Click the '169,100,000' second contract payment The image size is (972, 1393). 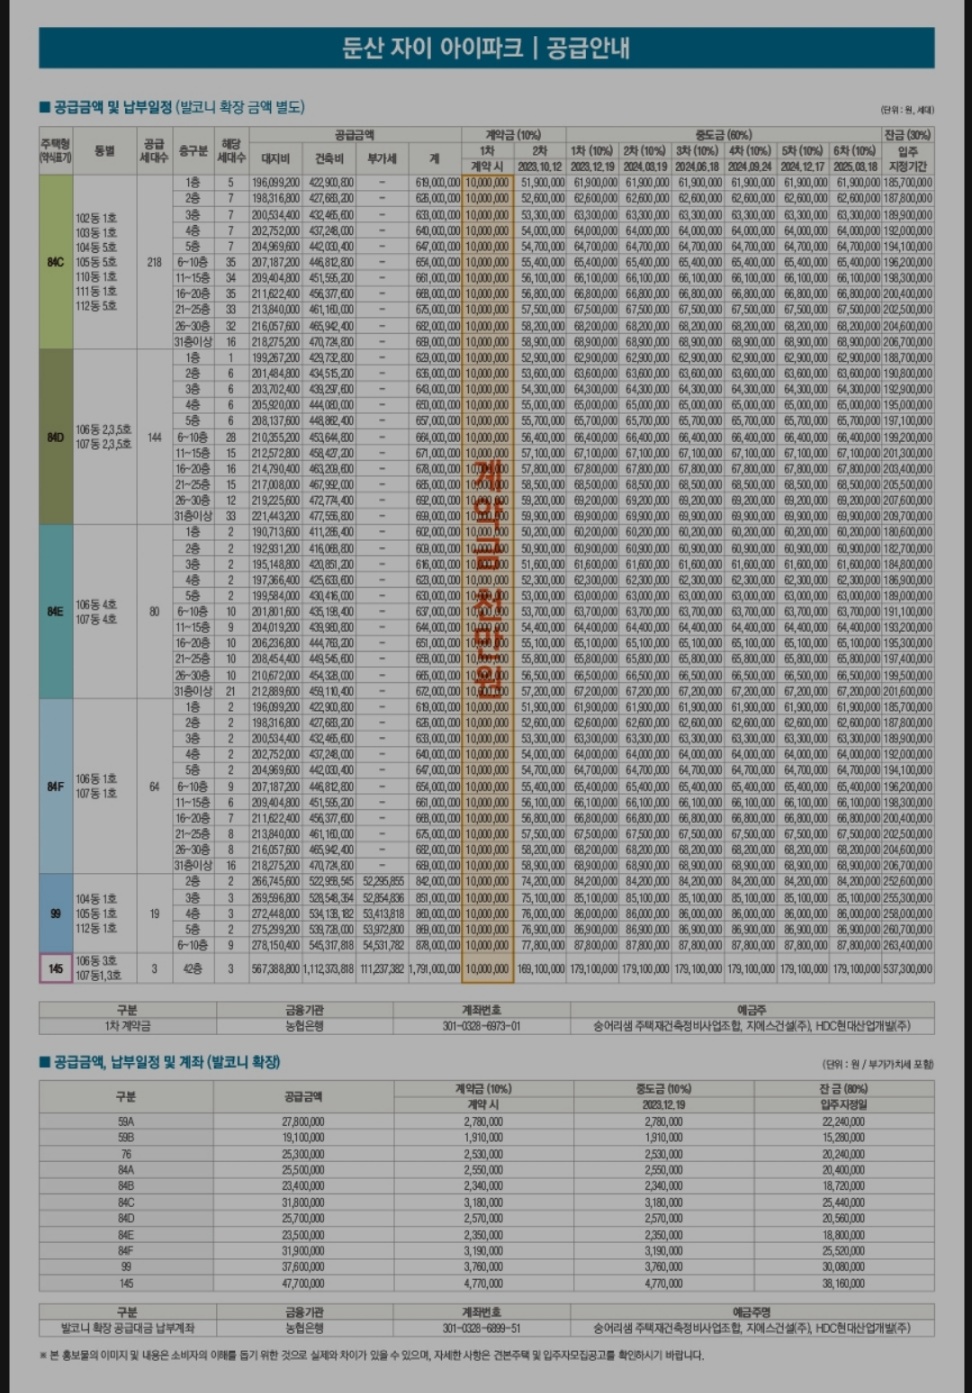(541, 968)
